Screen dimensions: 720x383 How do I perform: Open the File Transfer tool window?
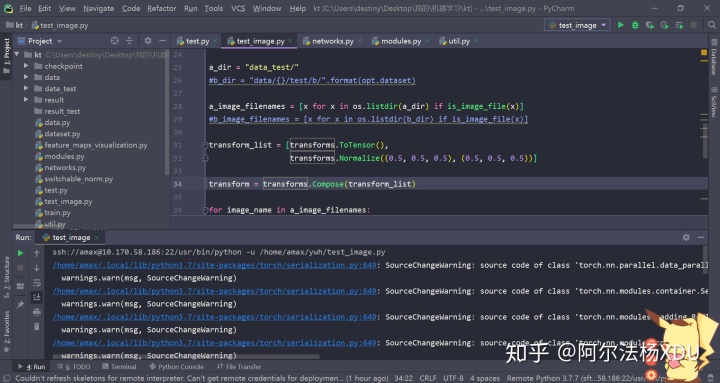(239, 366)
